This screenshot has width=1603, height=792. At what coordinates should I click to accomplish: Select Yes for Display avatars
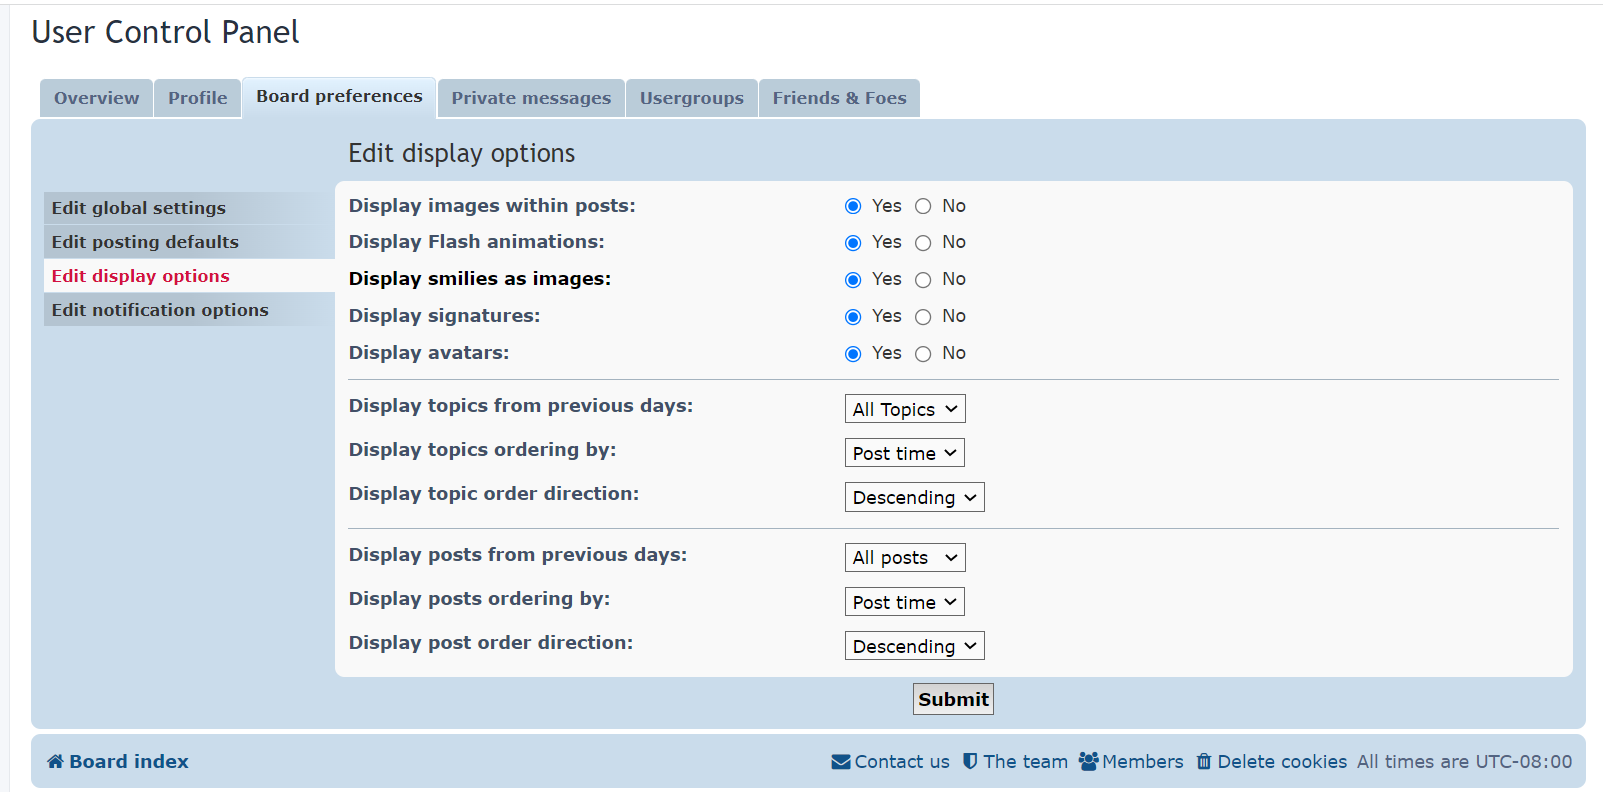[853, 354]
